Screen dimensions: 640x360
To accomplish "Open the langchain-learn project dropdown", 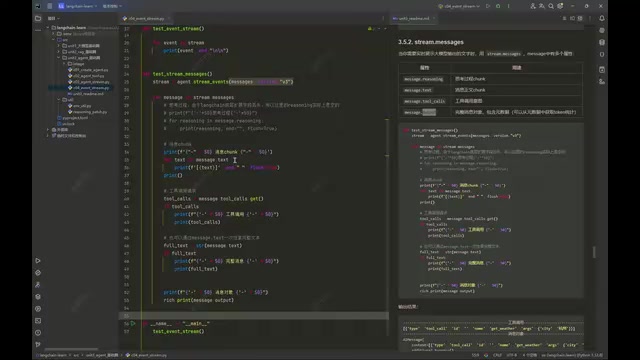I will pos(78,6).
